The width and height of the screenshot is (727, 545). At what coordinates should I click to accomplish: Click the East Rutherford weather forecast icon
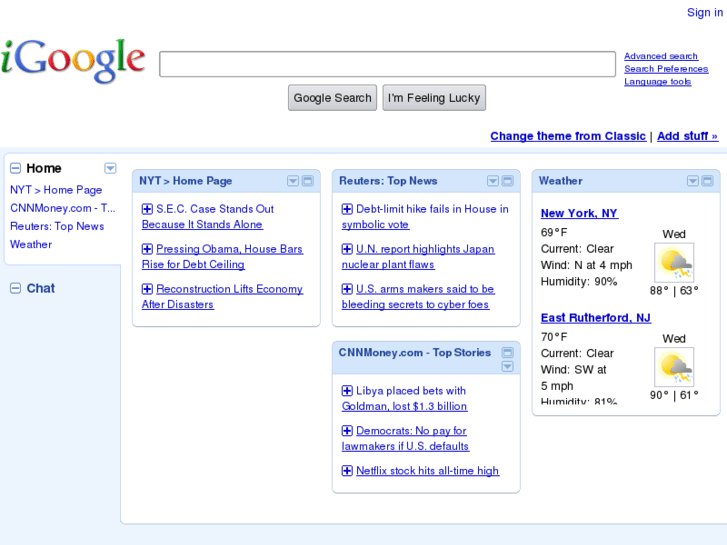pos(674,367)
